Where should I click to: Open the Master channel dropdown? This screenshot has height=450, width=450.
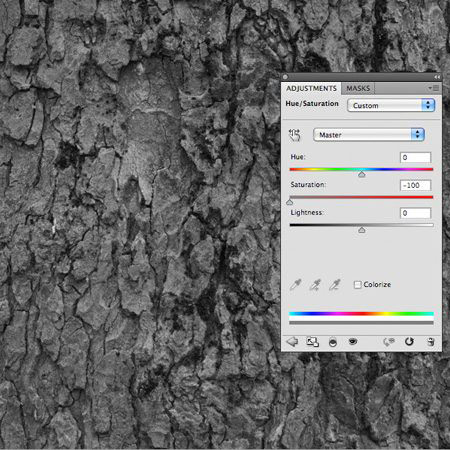[368, 135]
